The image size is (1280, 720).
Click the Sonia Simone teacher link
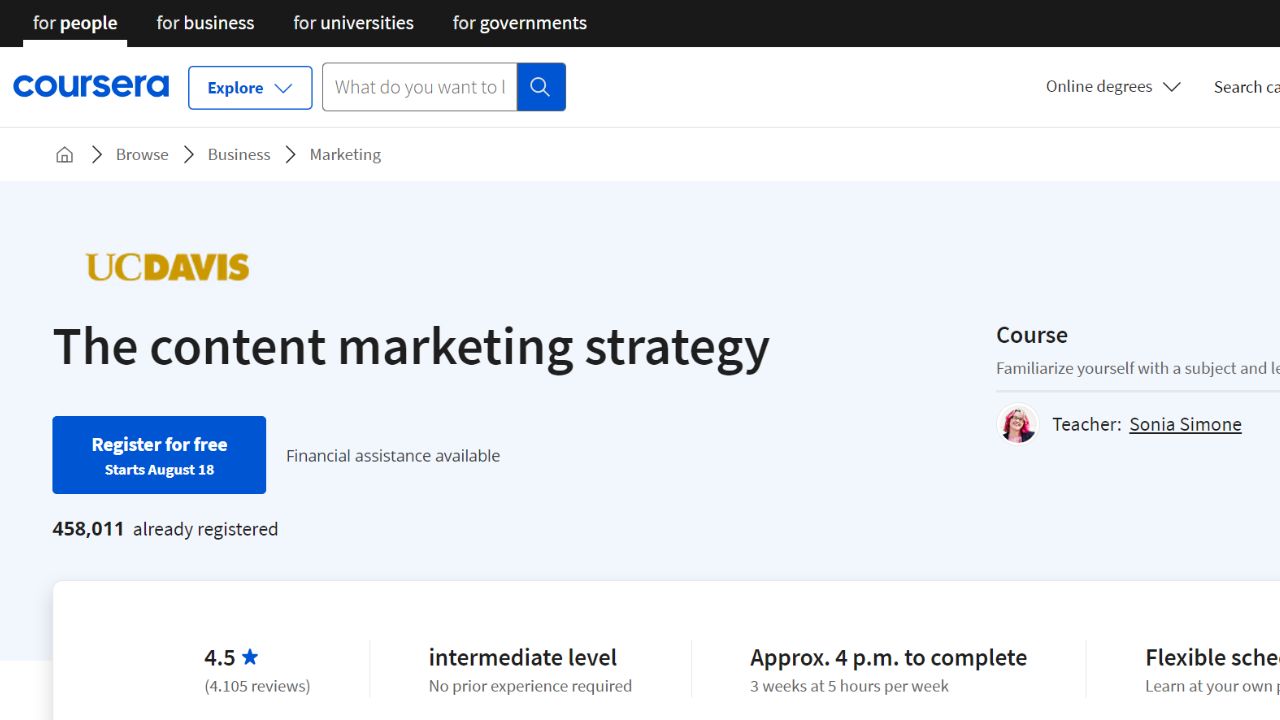pyautogui.click(x=1185, y=424)
